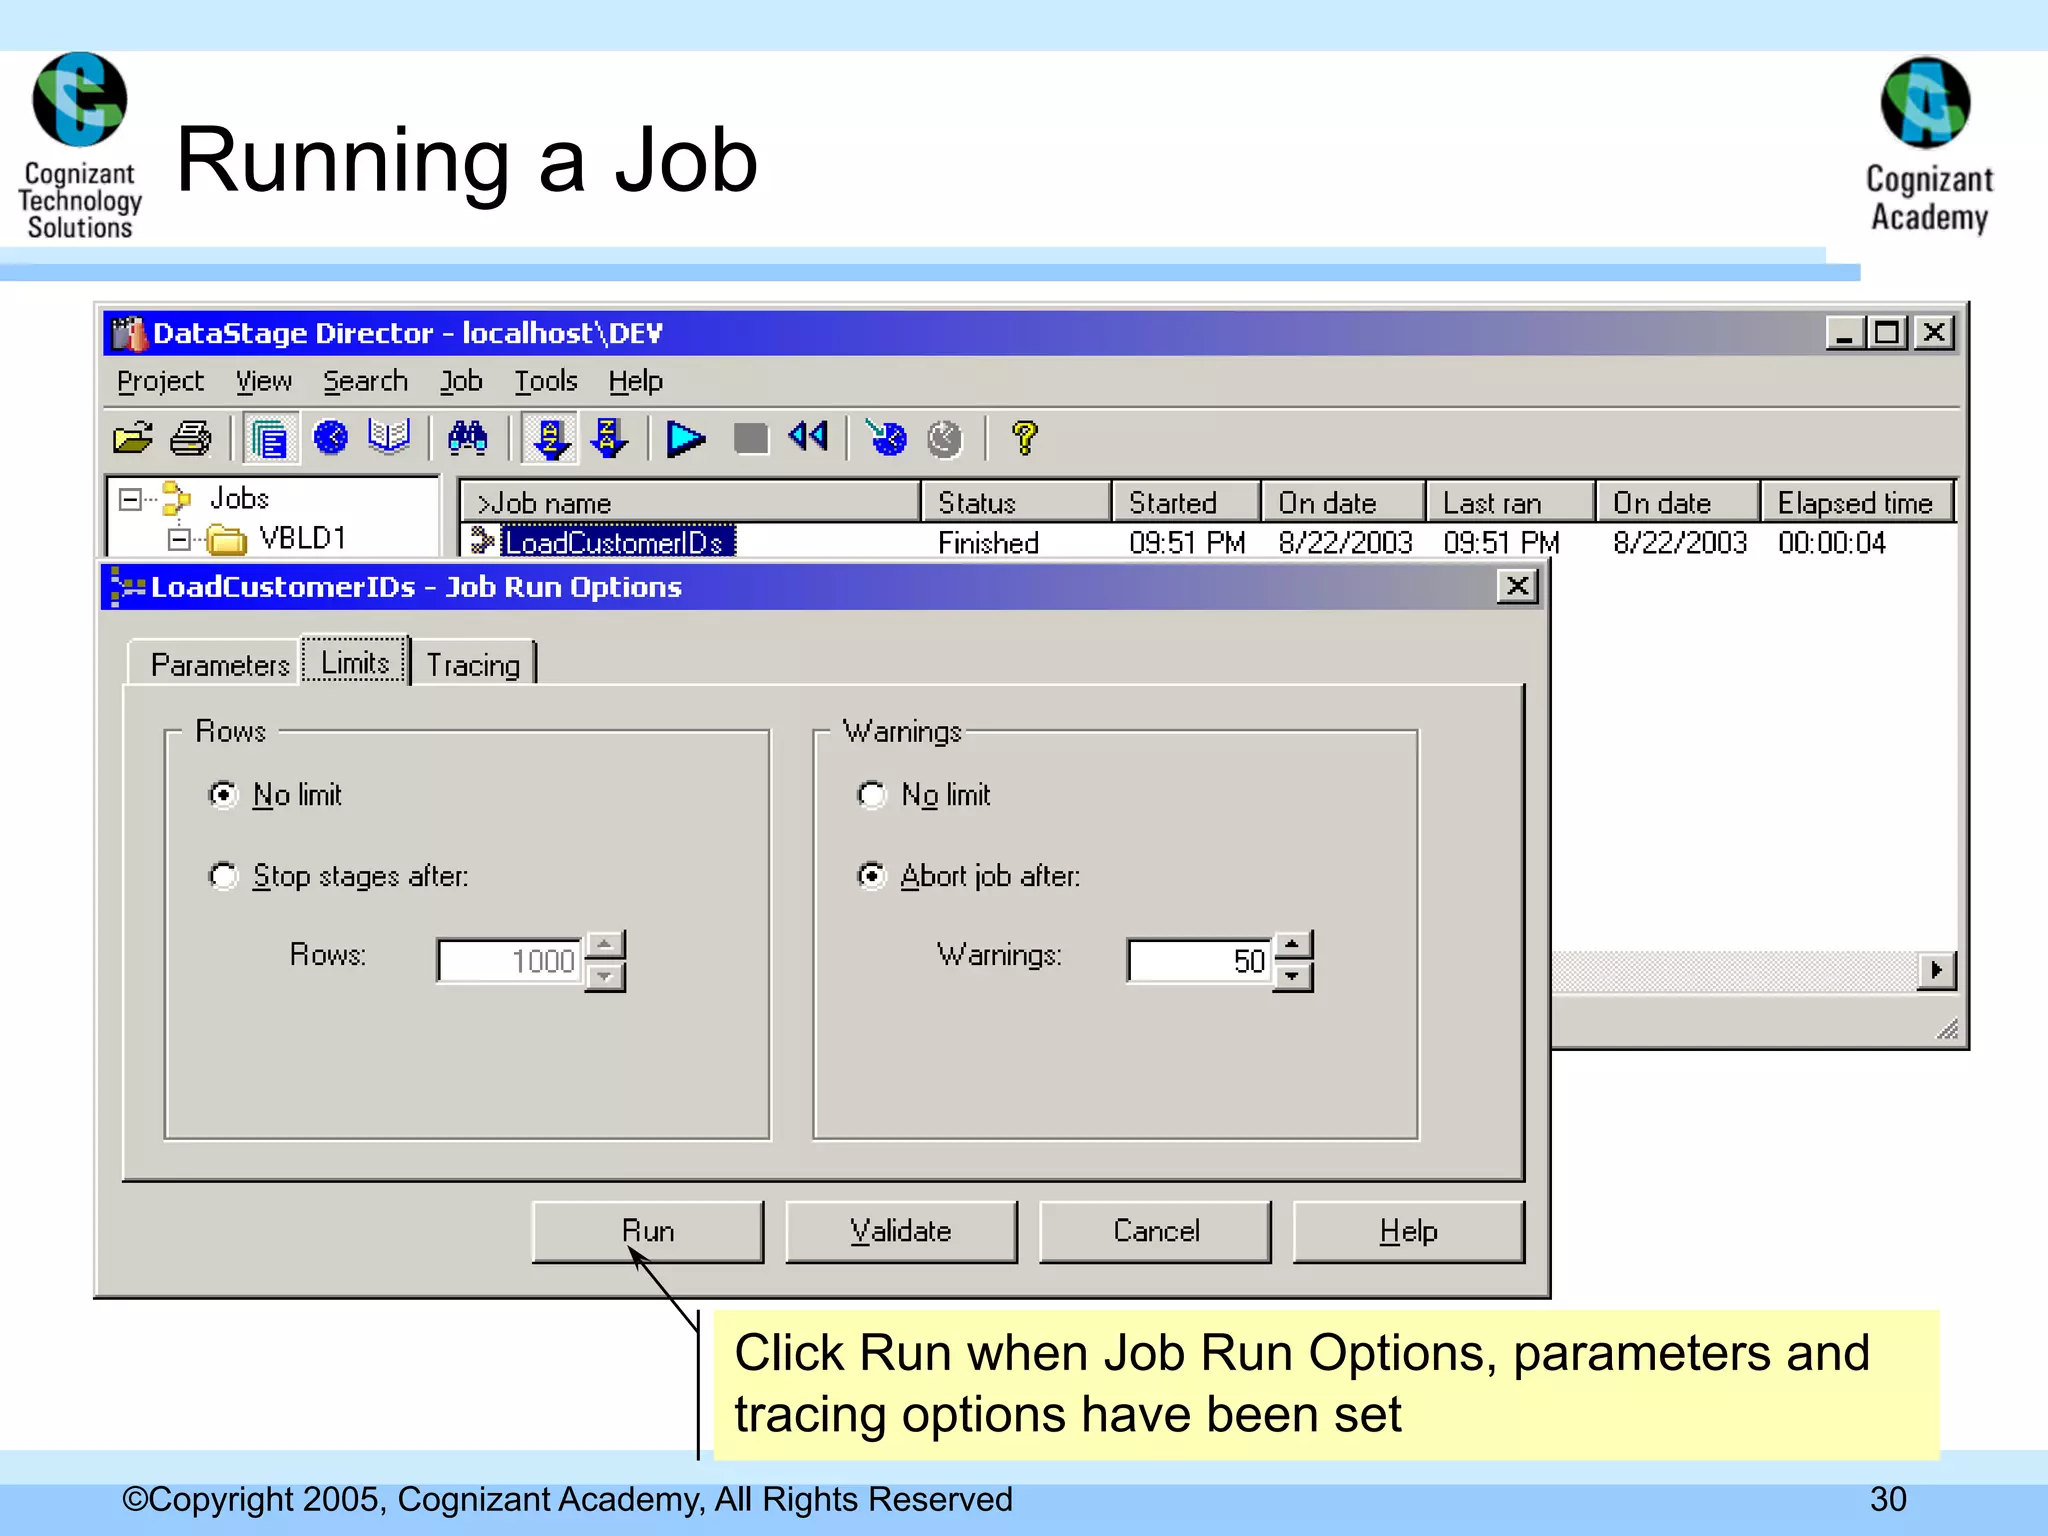Click the Validate button
Image resolution: width=2048 pixels, height=1536 pixels.
click(x=901, y=1231)
